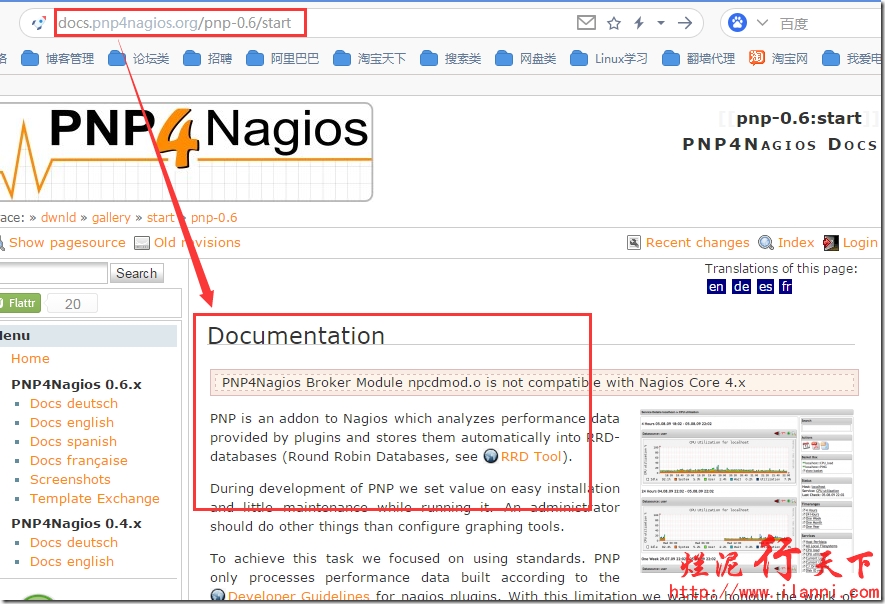The width and height of the screenshot is (885, 604).
Task: Open Template Exchange in sidebar
Action: pos(95,498)
